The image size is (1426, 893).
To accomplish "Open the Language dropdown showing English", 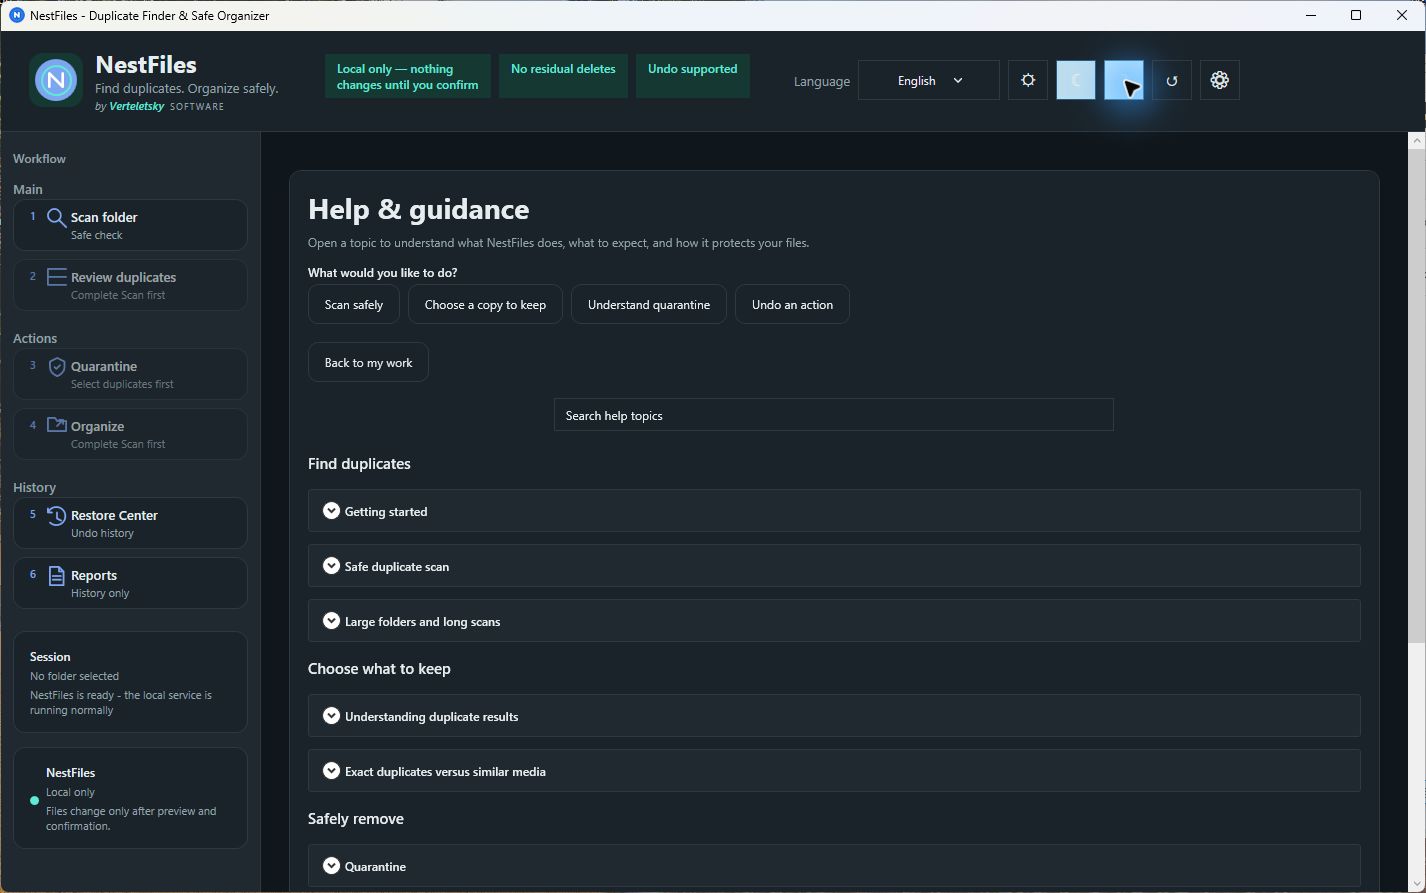I will [929, 80].
